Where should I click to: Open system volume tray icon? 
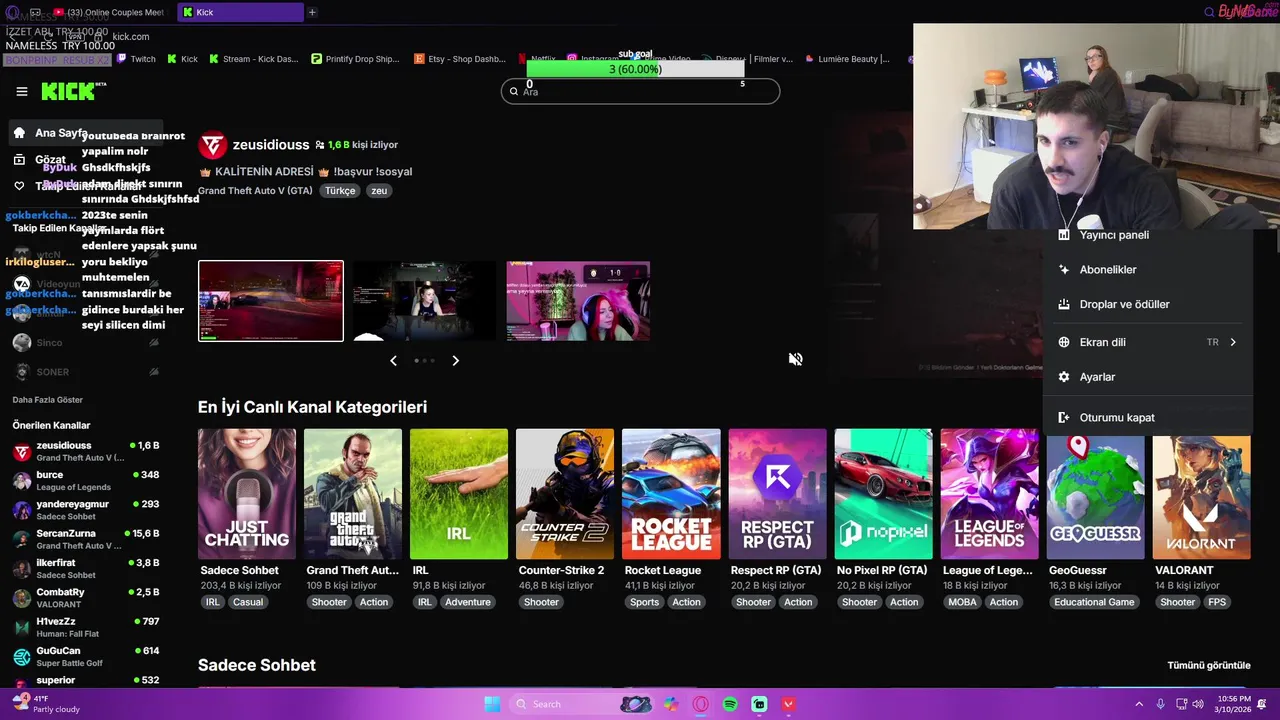(x=1199, y=704)
